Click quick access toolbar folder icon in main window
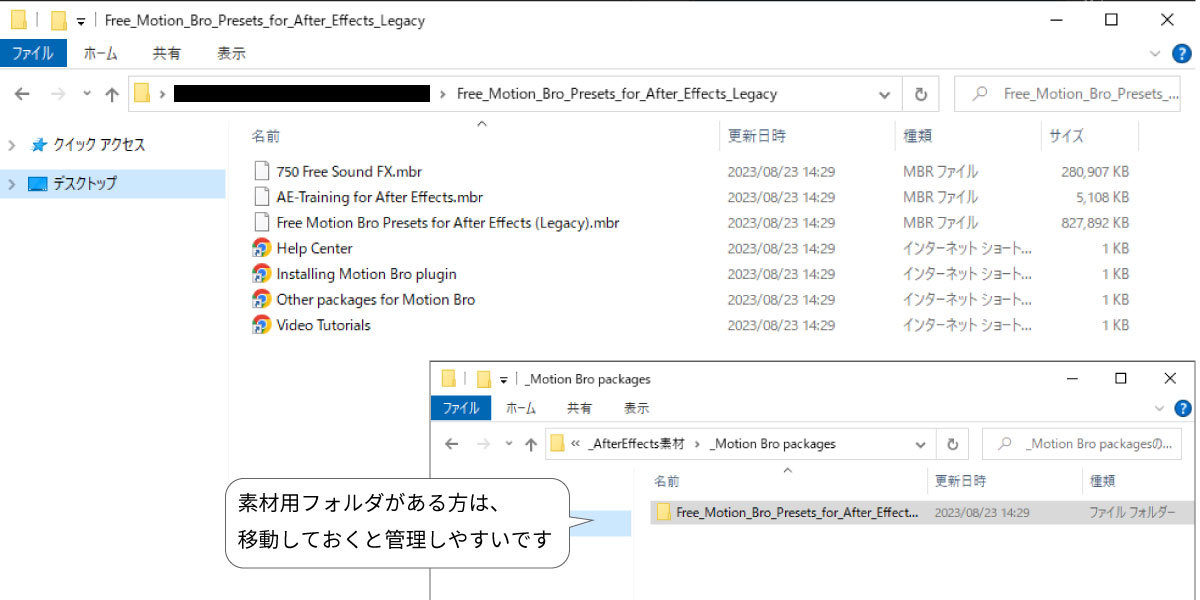 59,20
